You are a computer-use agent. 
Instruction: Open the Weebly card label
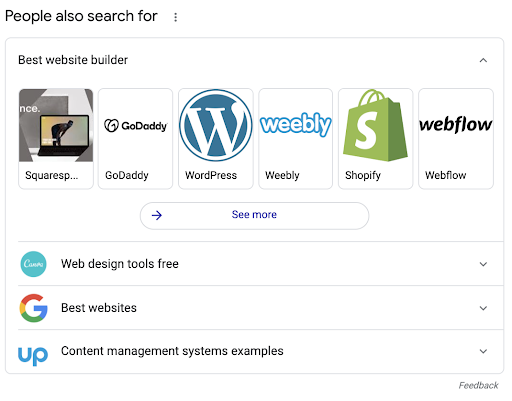[282, 175]
